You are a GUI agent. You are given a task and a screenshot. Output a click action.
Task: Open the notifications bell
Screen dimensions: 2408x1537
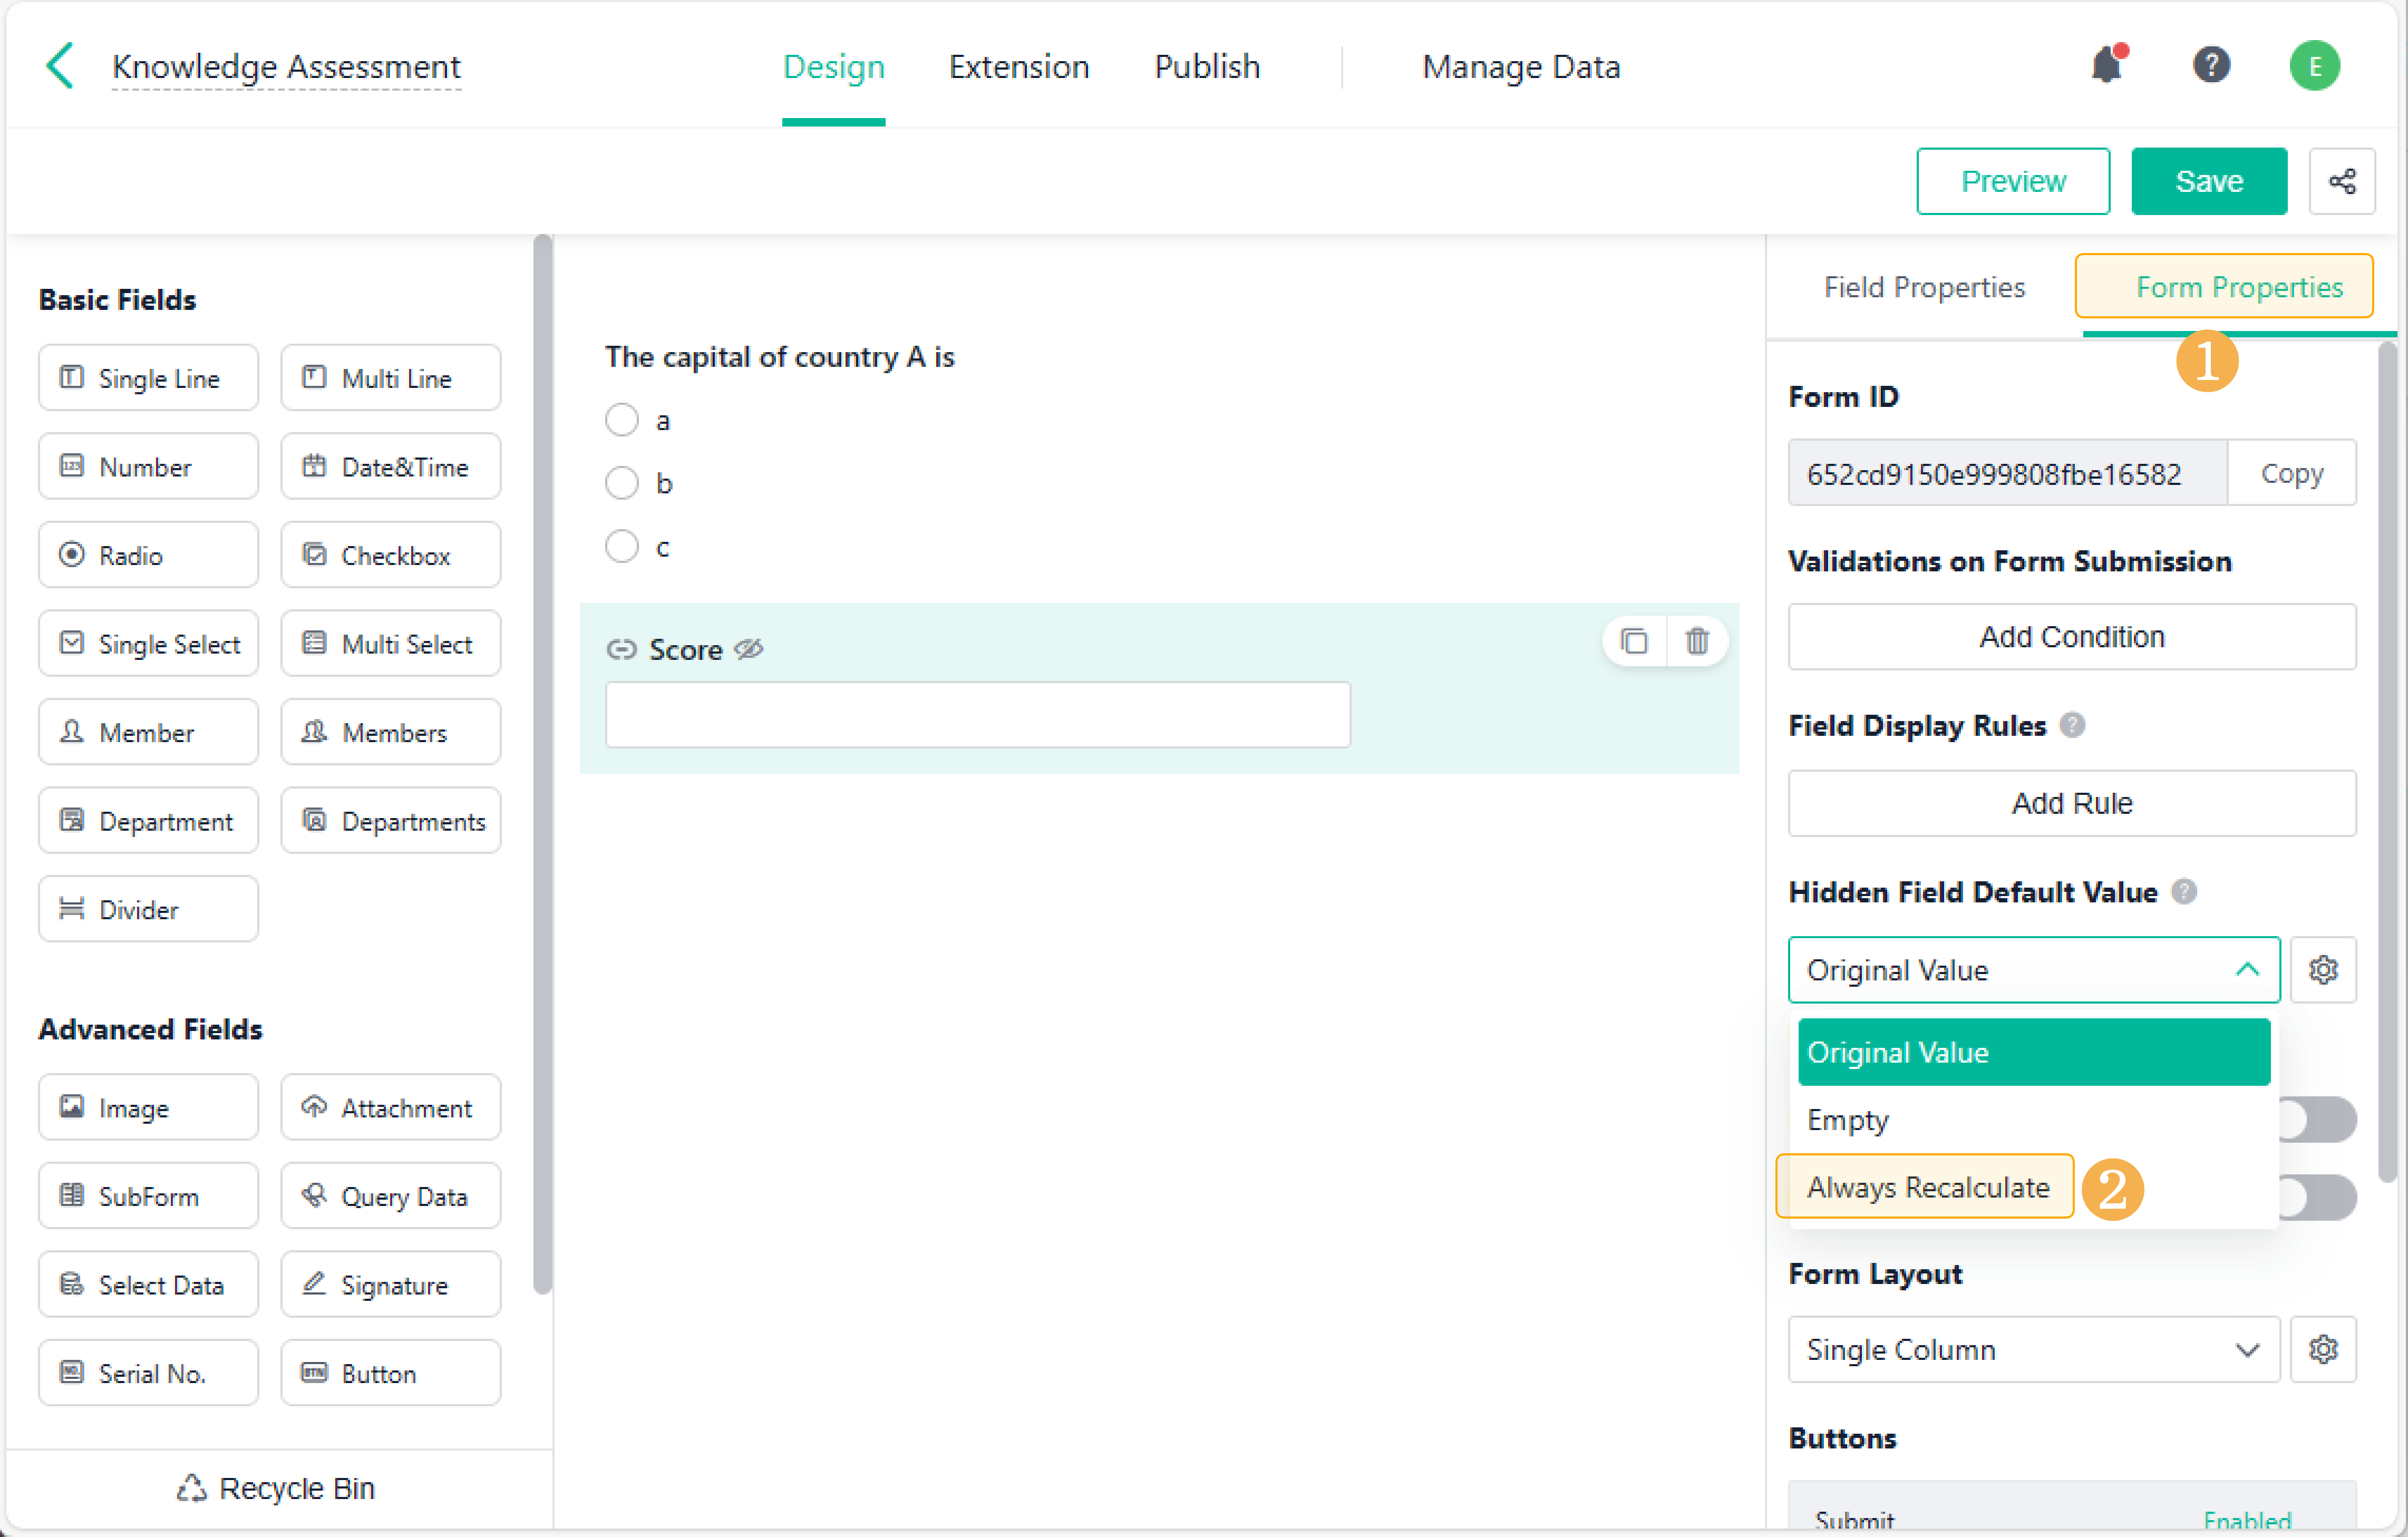pos(2107,65)
